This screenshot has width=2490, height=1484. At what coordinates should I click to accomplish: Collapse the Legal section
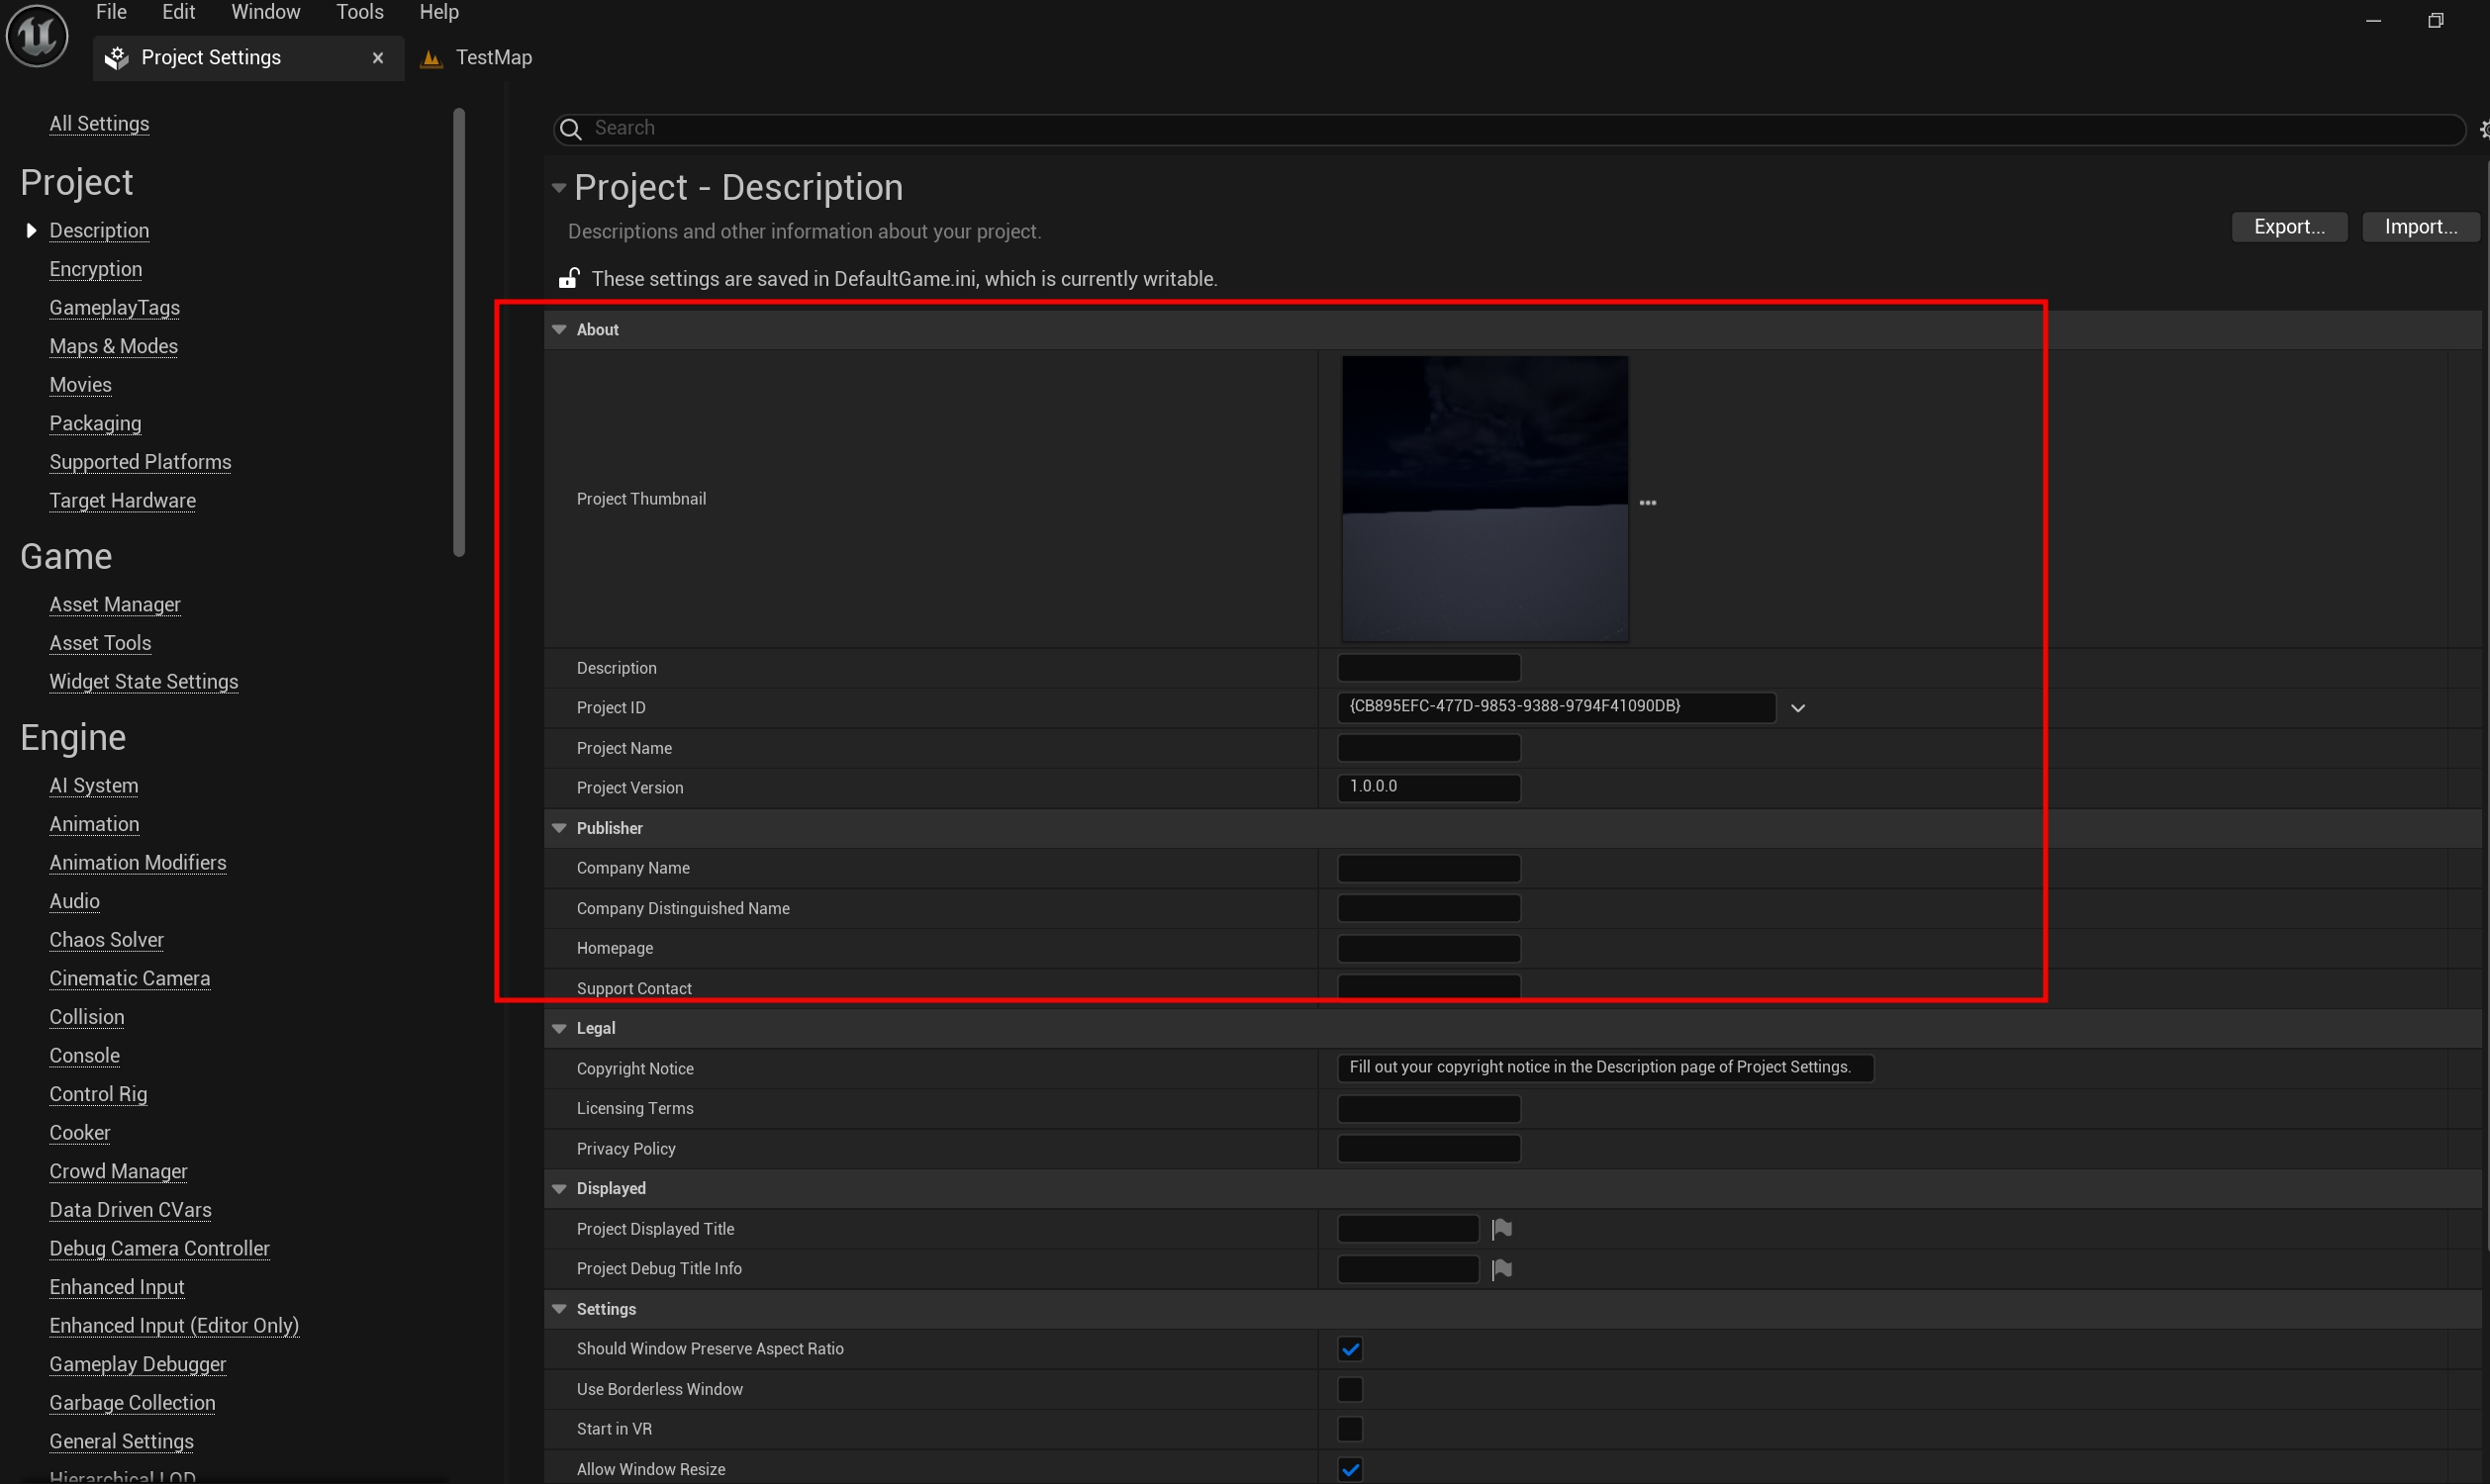point(560,1028)
